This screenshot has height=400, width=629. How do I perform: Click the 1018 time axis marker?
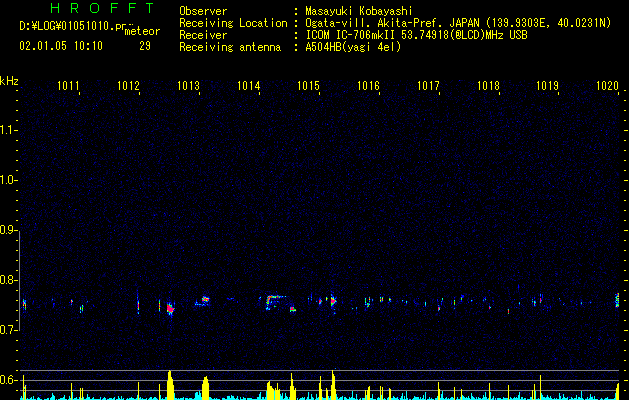[488, 86]
